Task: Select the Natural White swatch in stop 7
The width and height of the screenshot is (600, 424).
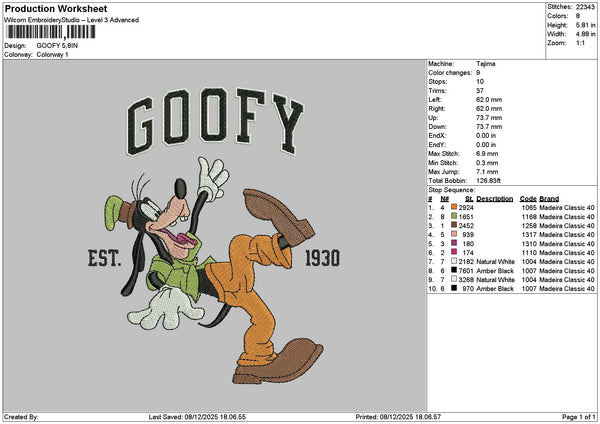Action: (x=454, y=261)
